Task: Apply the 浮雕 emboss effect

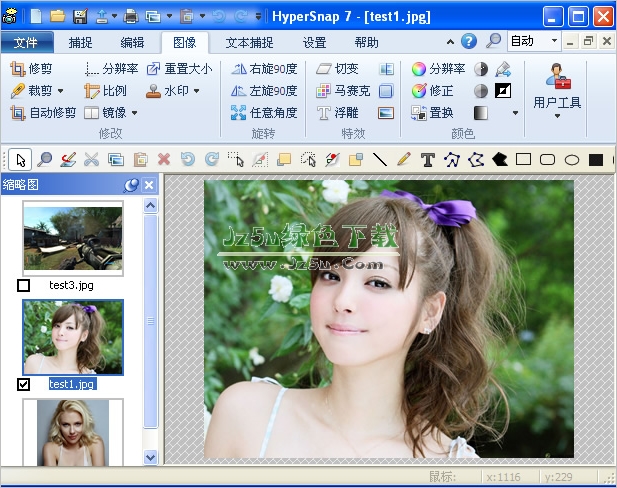Action: coord(338,113)
